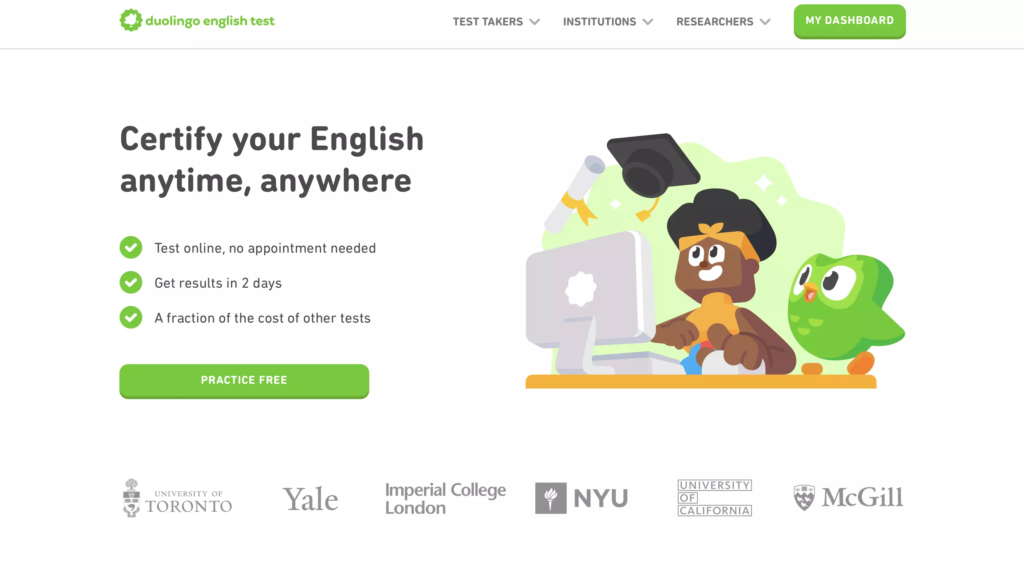The width and height of the screenshot is (1024, 563).
Task: Click the NYU torch logo
Action: click(x=550, y=498)
